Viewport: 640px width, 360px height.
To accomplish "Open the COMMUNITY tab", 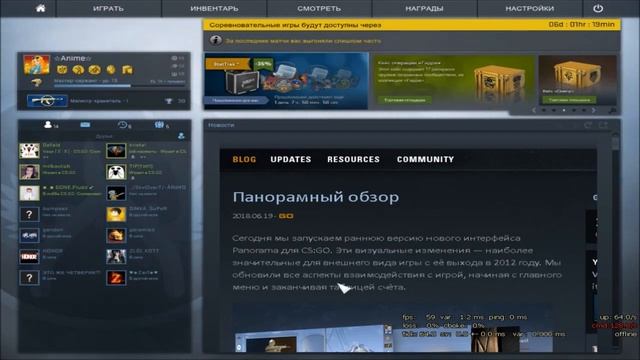I will (x=425, y=159).
